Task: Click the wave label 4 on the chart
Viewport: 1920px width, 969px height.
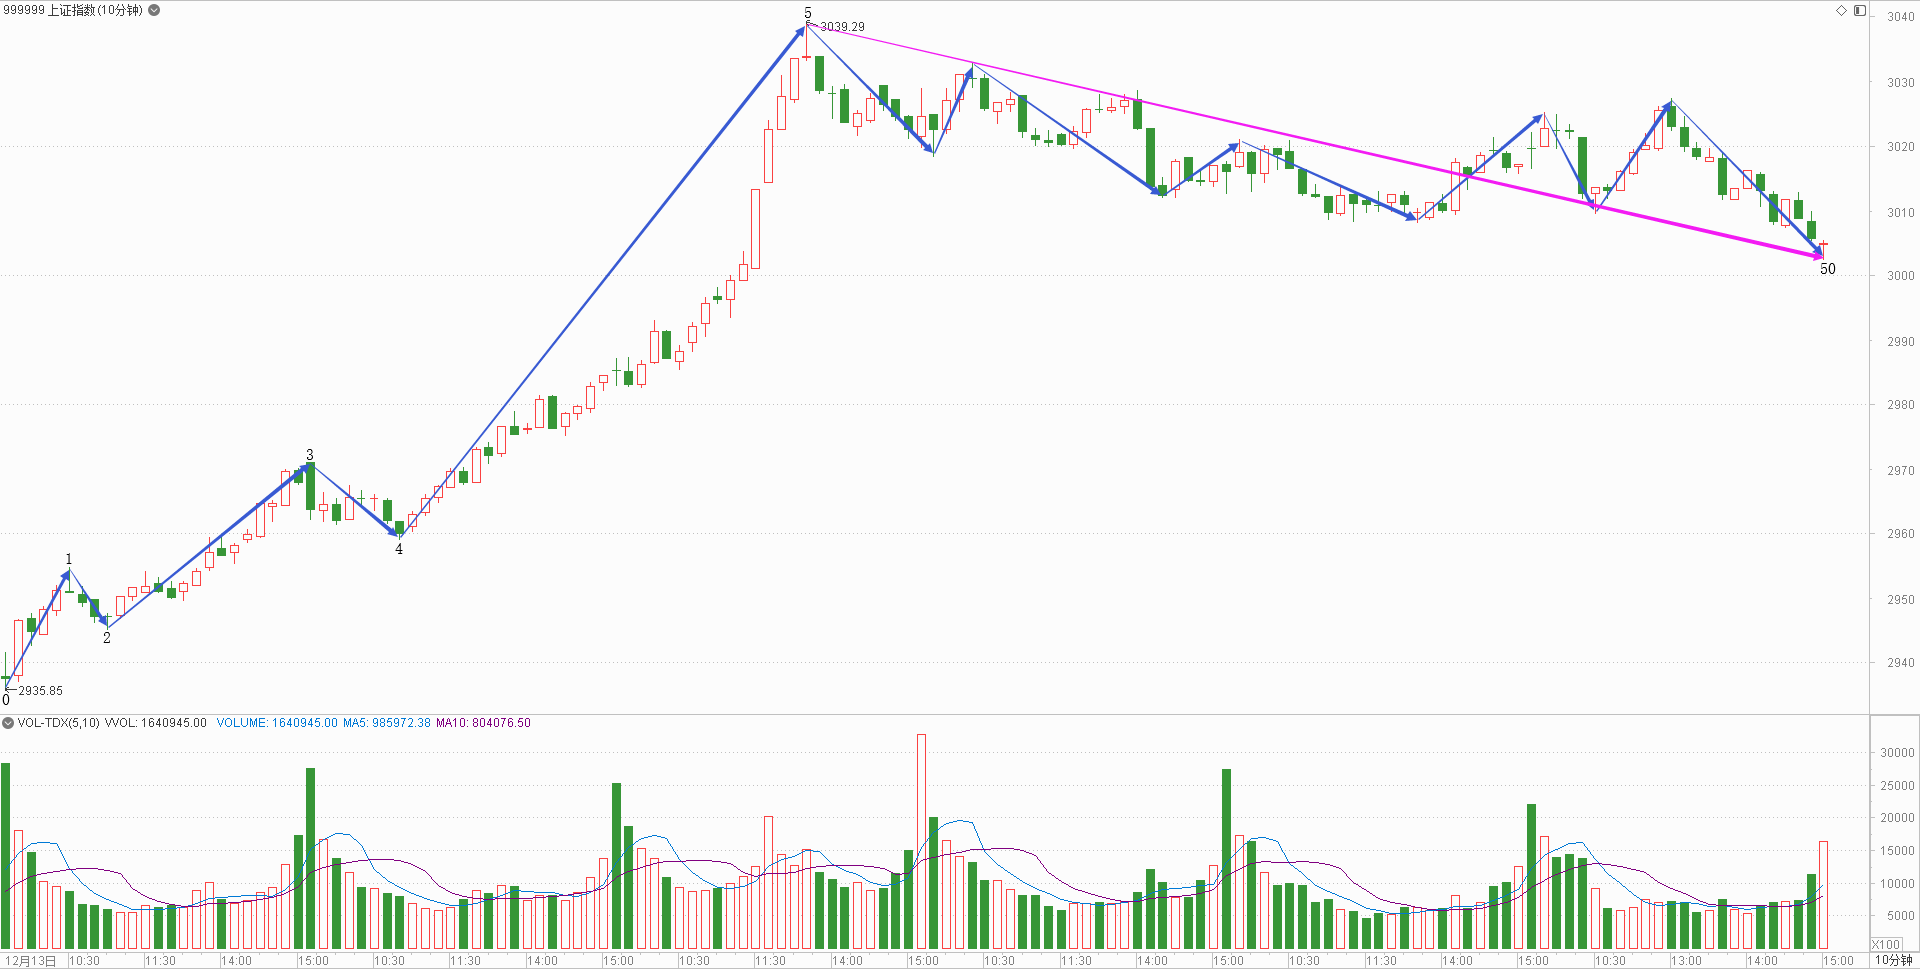Action: (399, 549)
